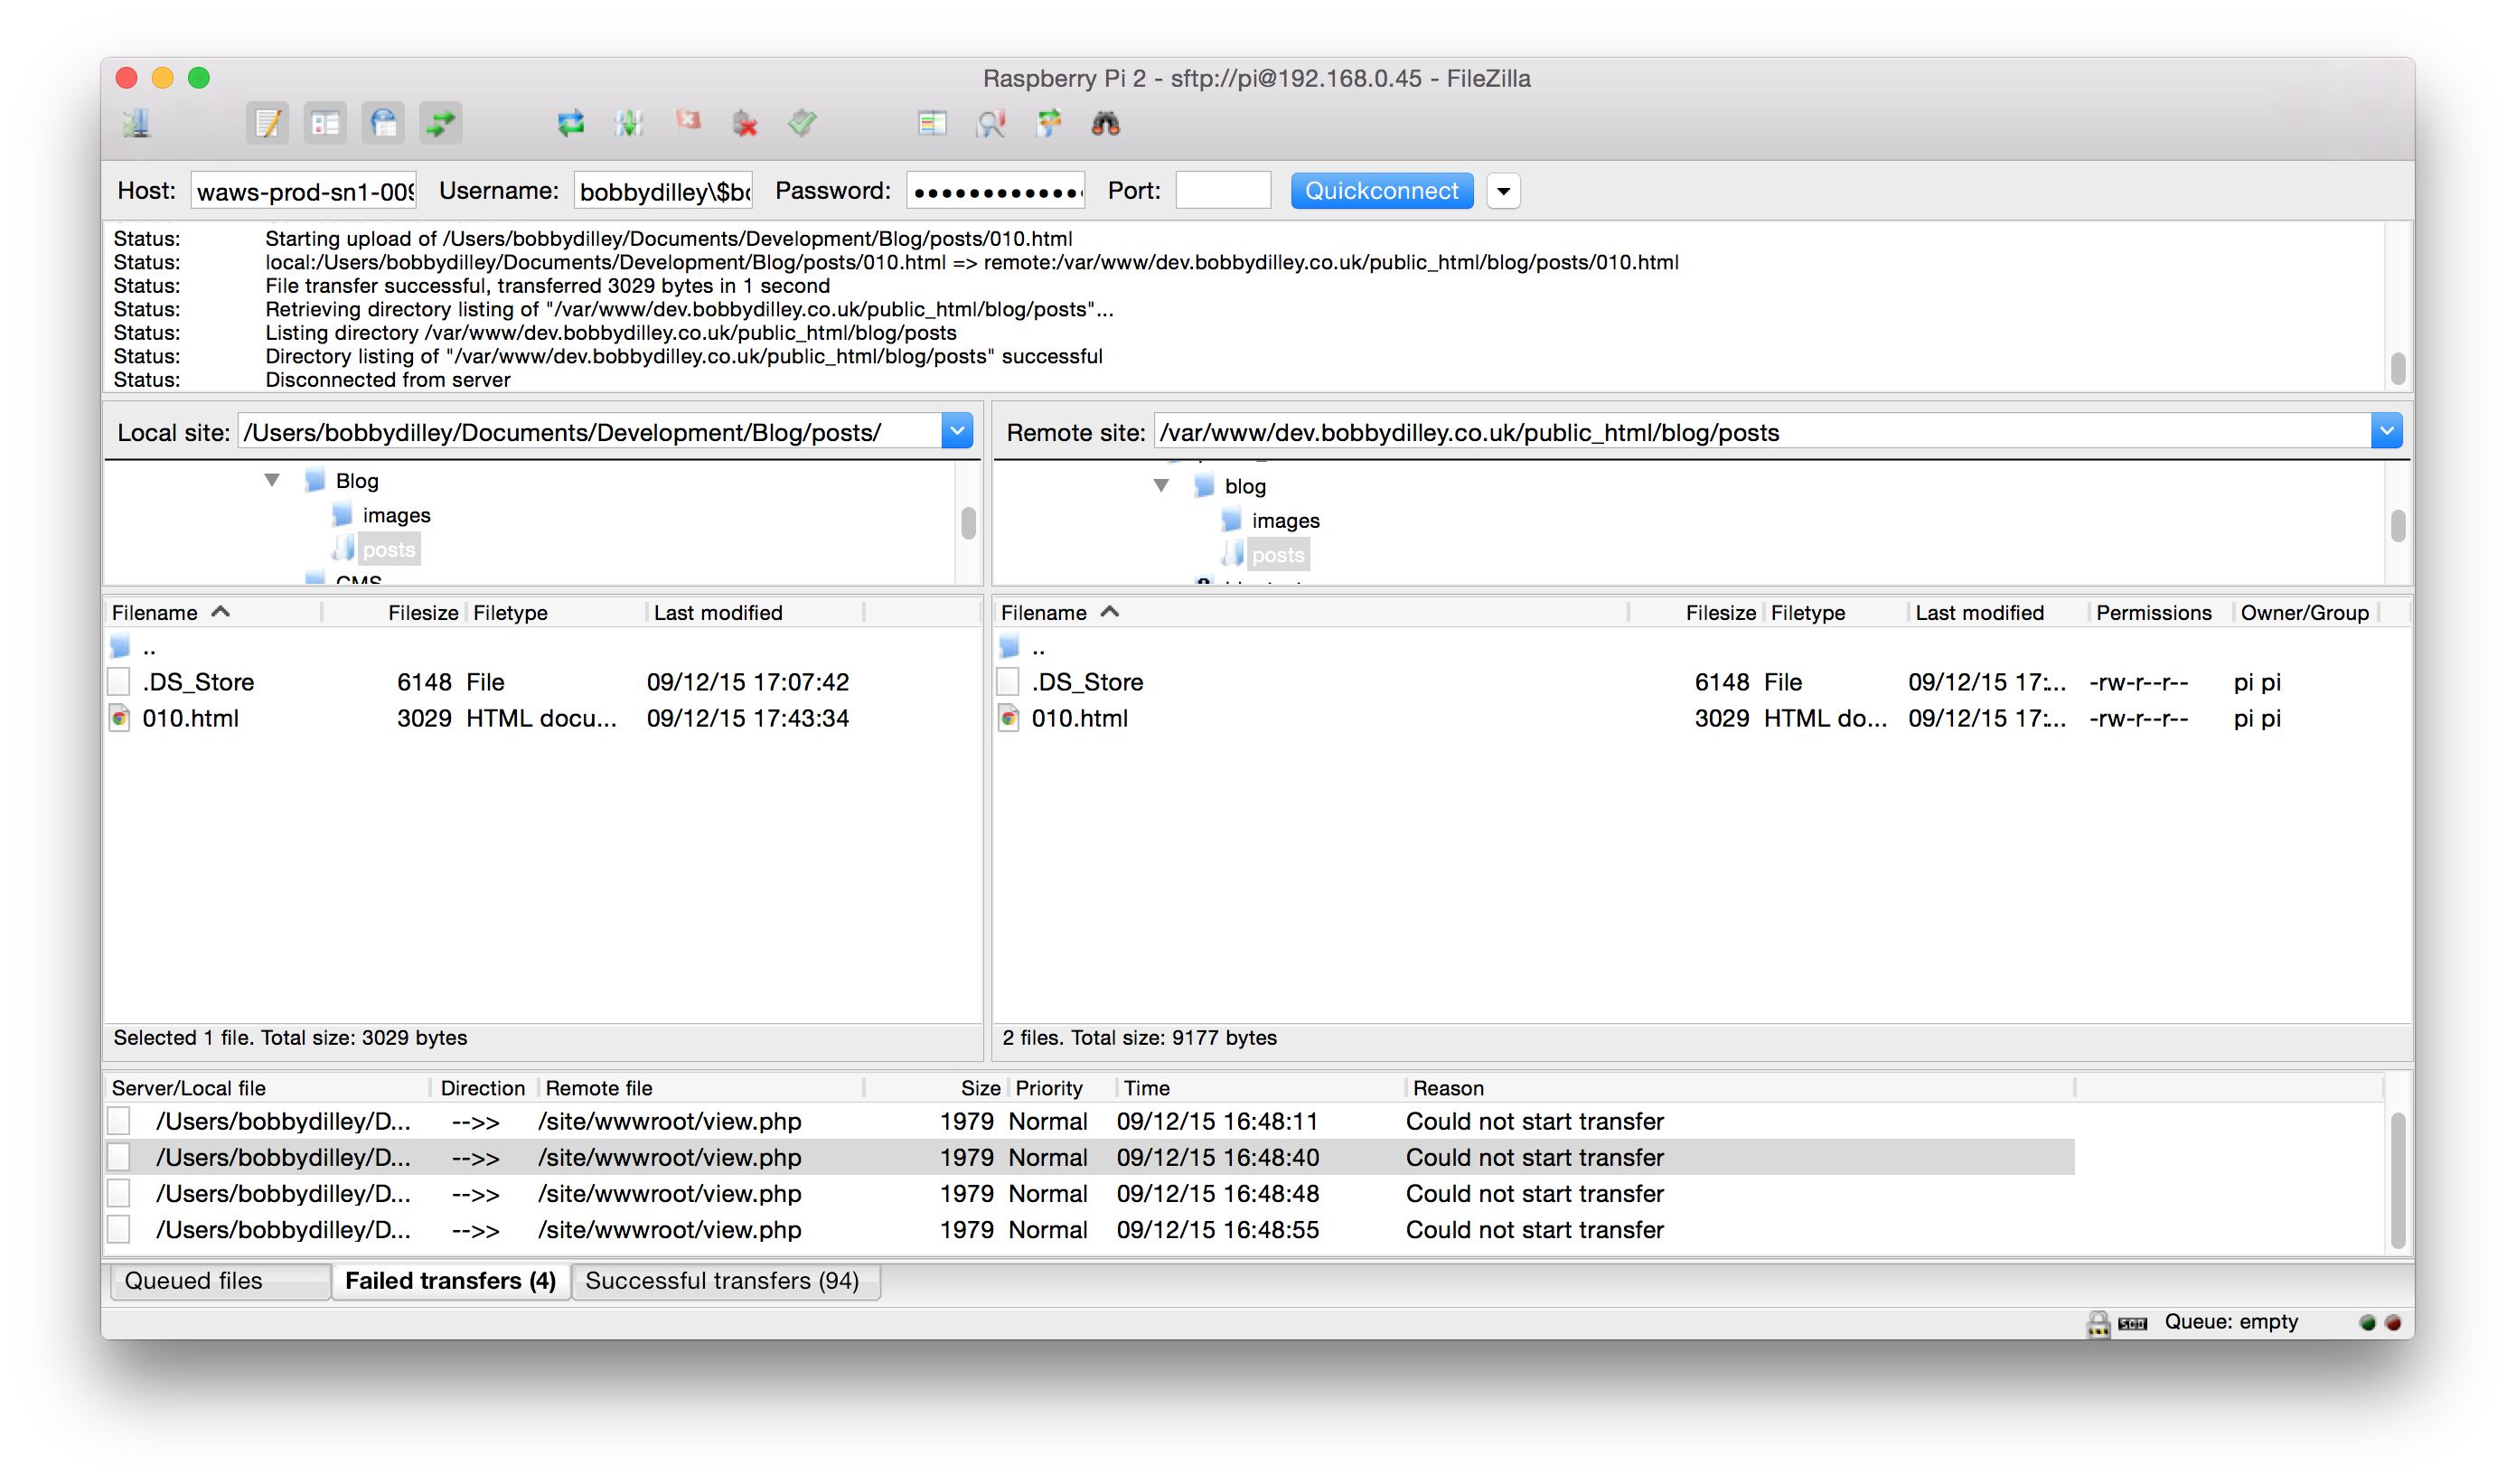The height and width of the screenshot is (1484, 2516).
Task: Toggle the transfer queue display
Action: click(x=441, y=124)
